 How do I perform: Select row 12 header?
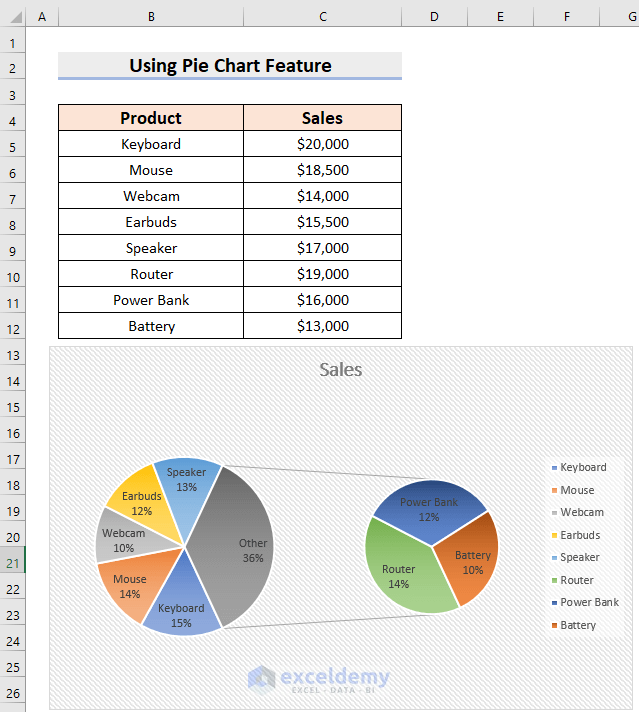click(x=12, y=327)
